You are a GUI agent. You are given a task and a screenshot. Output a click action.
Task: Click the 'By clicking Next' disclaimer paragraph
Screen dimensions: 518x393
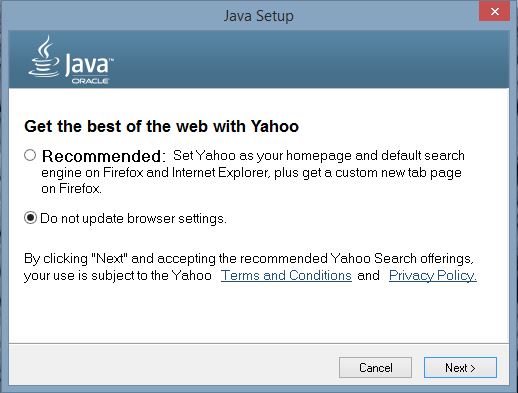coord(250,267)
